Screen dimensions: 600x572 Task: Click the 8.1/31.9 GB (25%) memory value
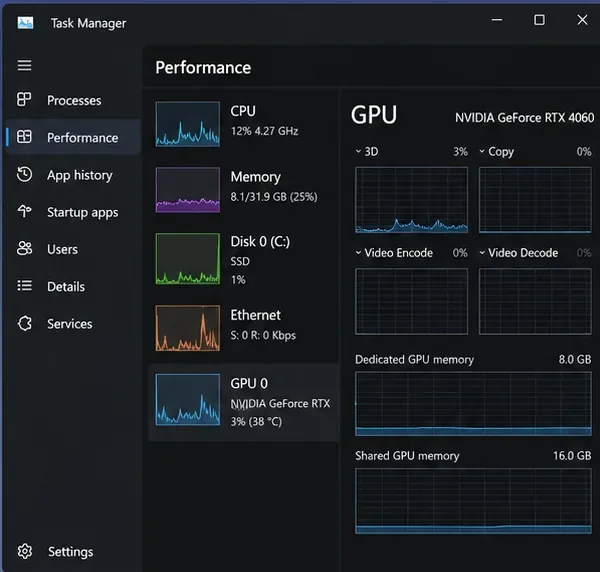tap(274, 197)
